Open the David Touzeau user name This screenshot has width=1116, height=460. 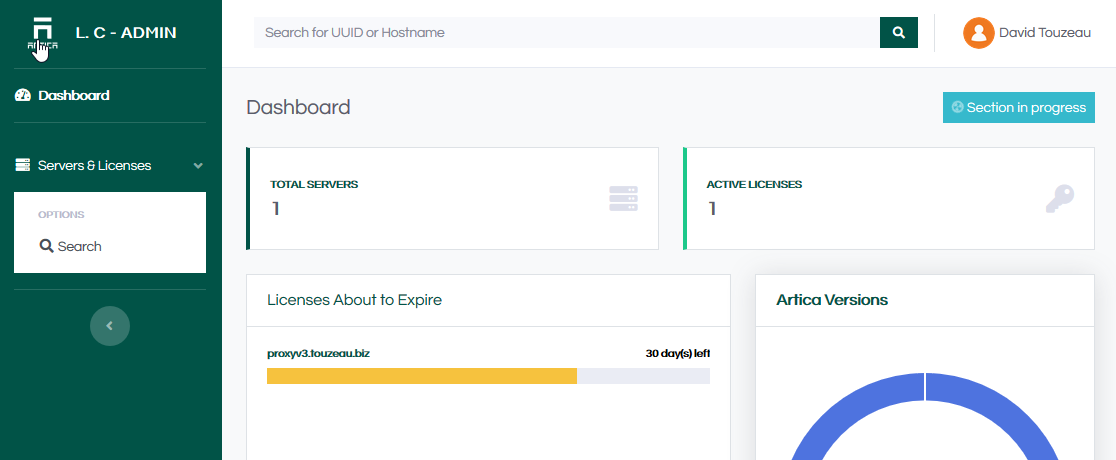coord(1044,33)
